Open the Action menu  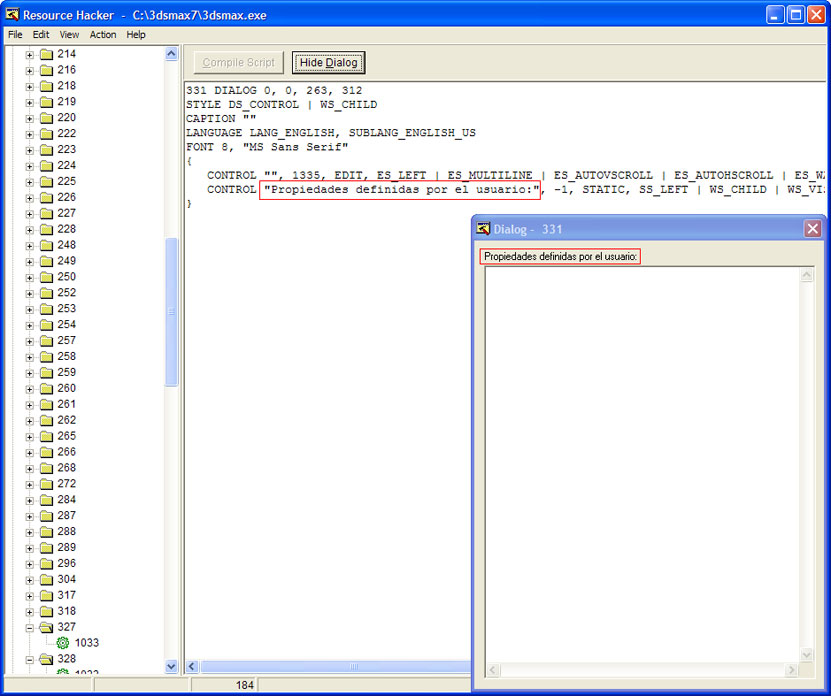[103, 34]
